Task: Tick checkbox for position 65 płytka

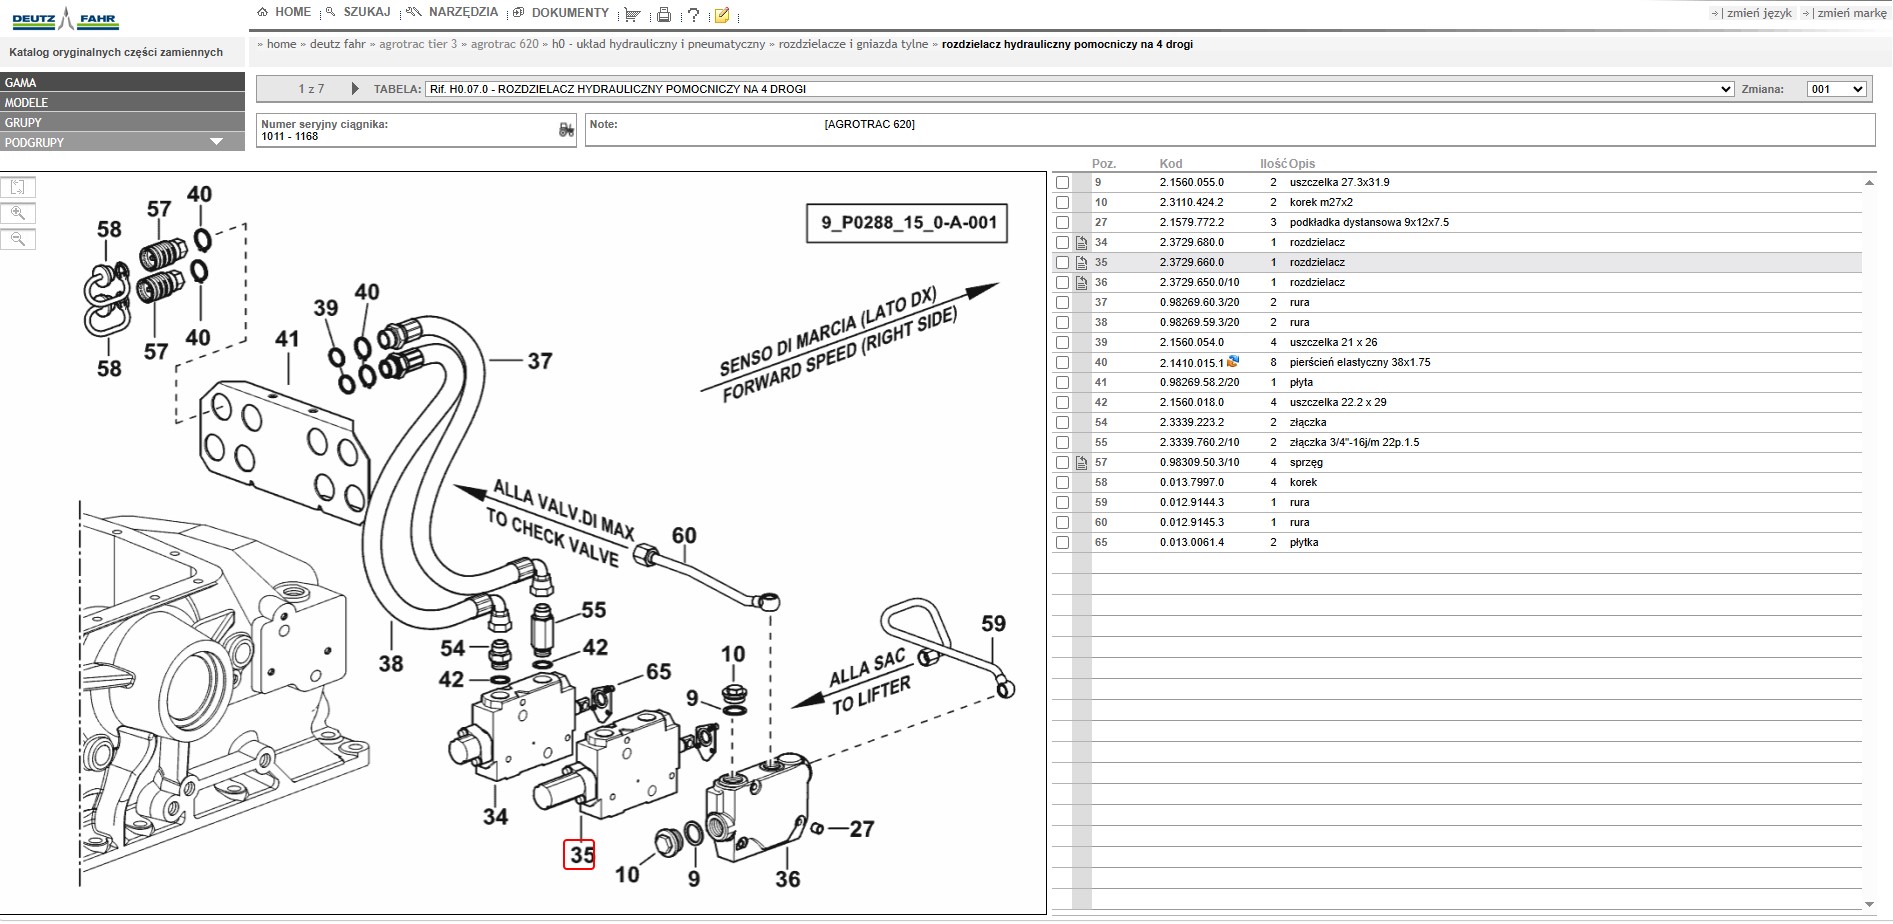Action: 1062,543
